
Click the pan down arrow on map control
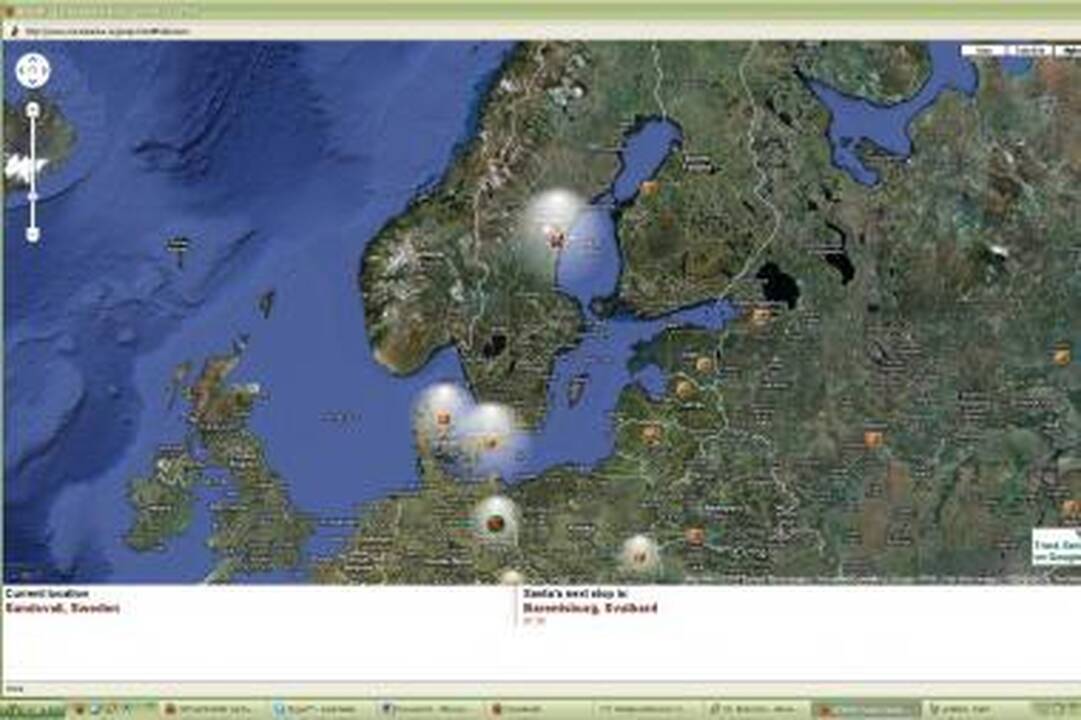pos(32,81)
